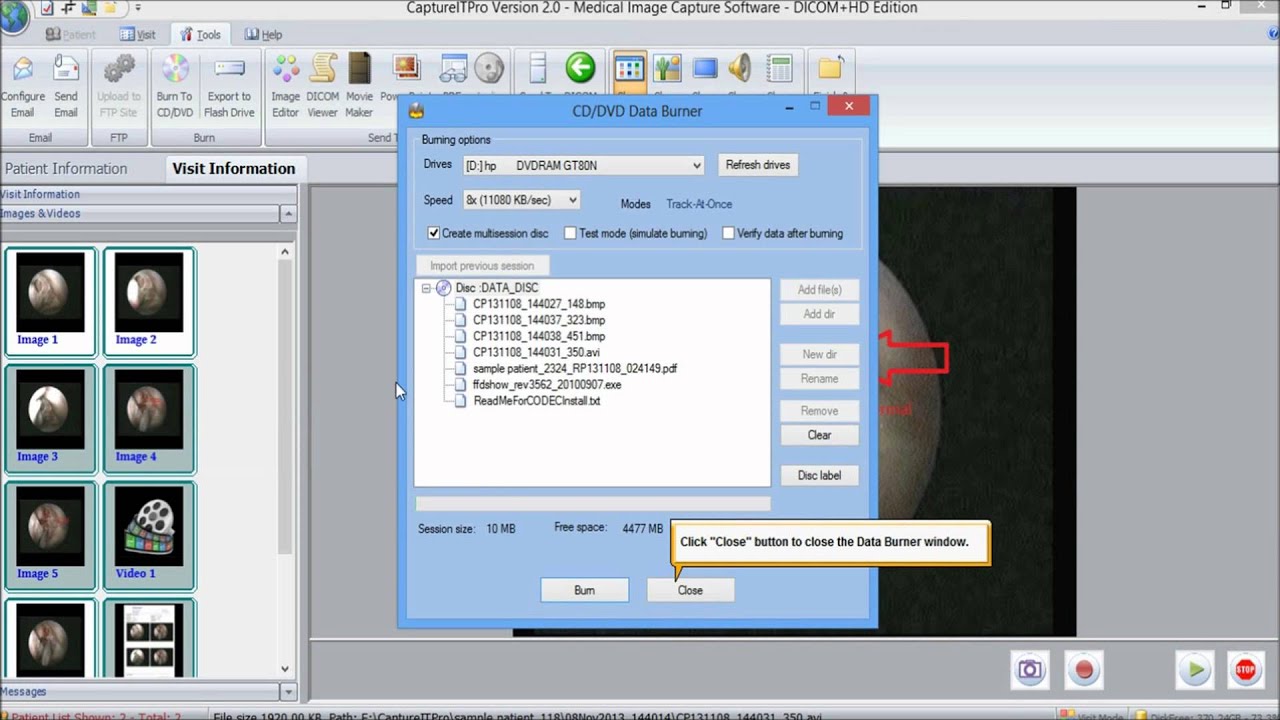This screenshot has width=1280, height=720.
Task: Open the Movie Maker tool
Action: click(359, 87)
